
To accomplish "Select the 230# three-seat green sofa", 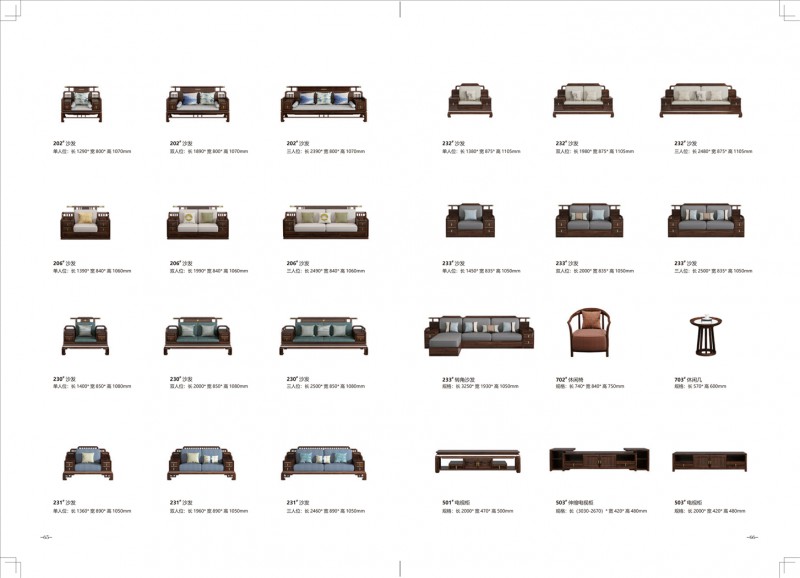I will (326, 336).
